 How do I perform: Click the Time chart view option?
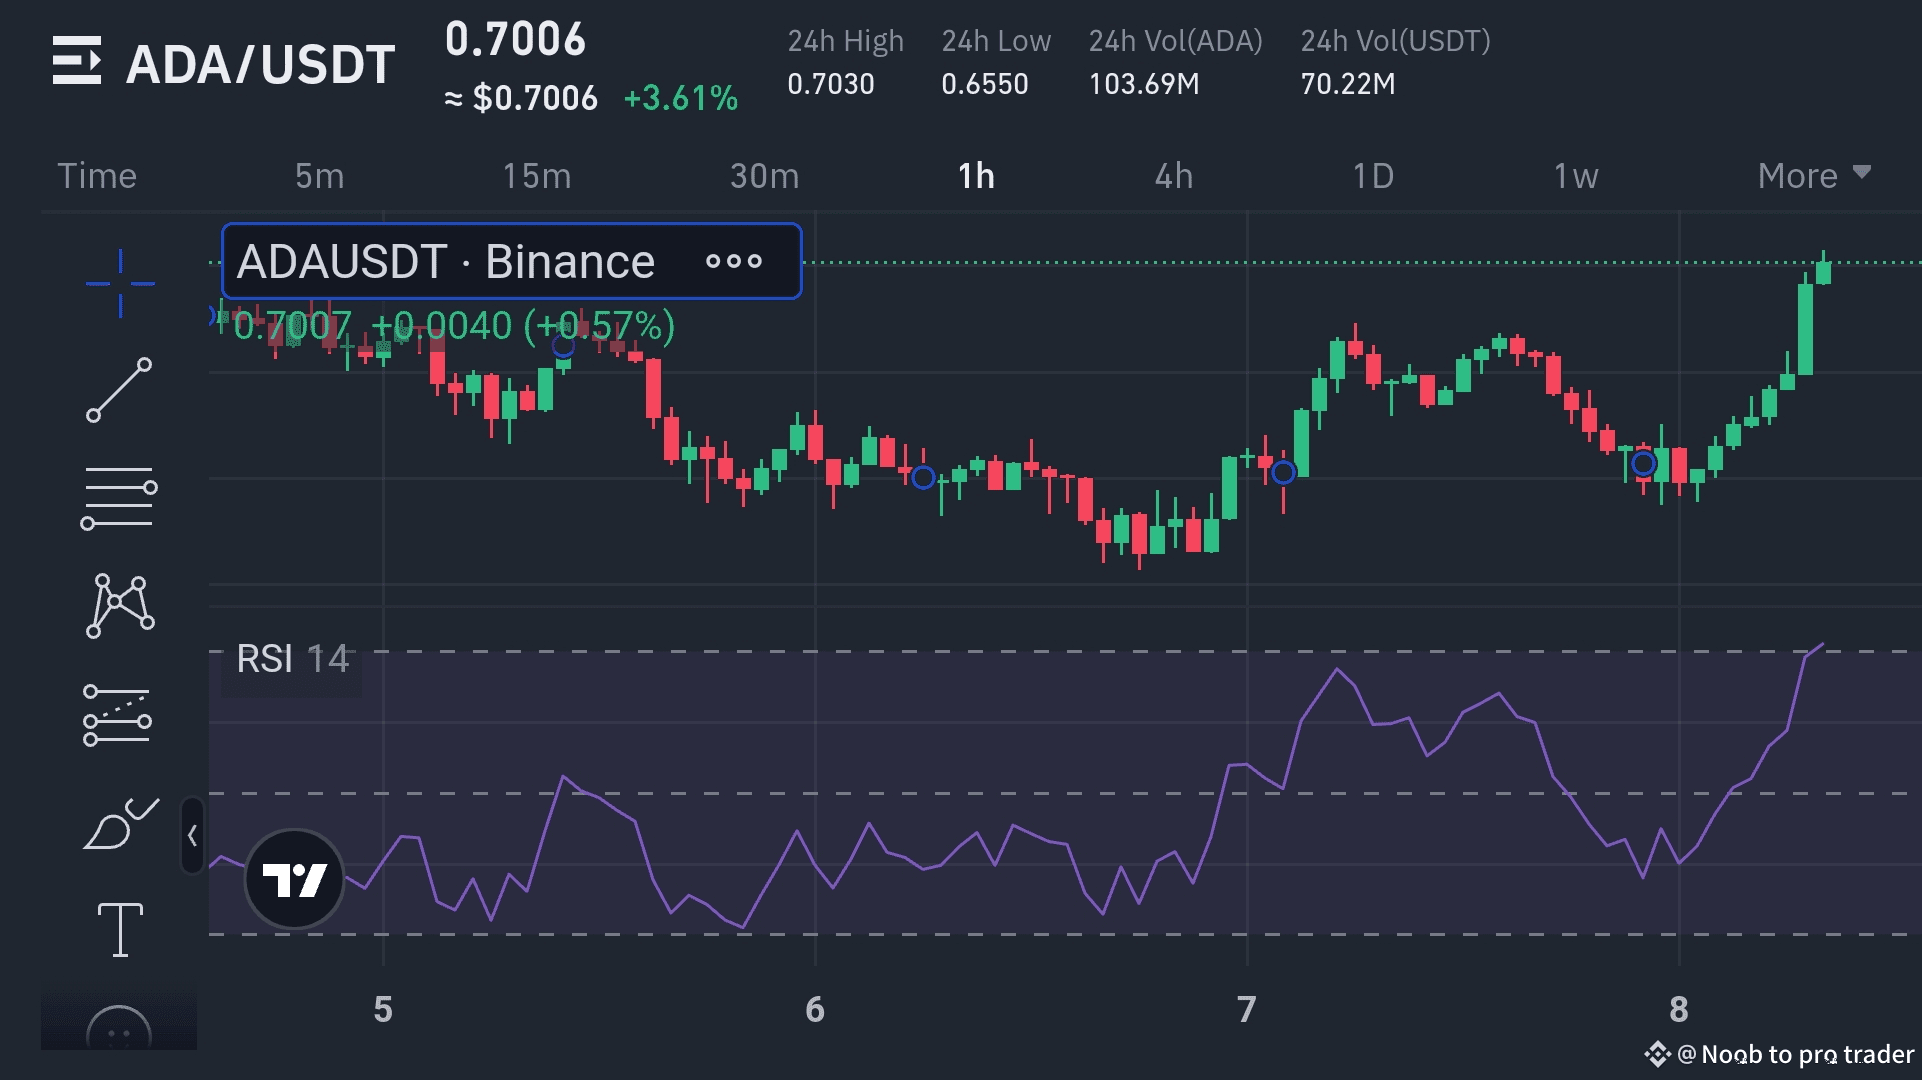point(97,176)
